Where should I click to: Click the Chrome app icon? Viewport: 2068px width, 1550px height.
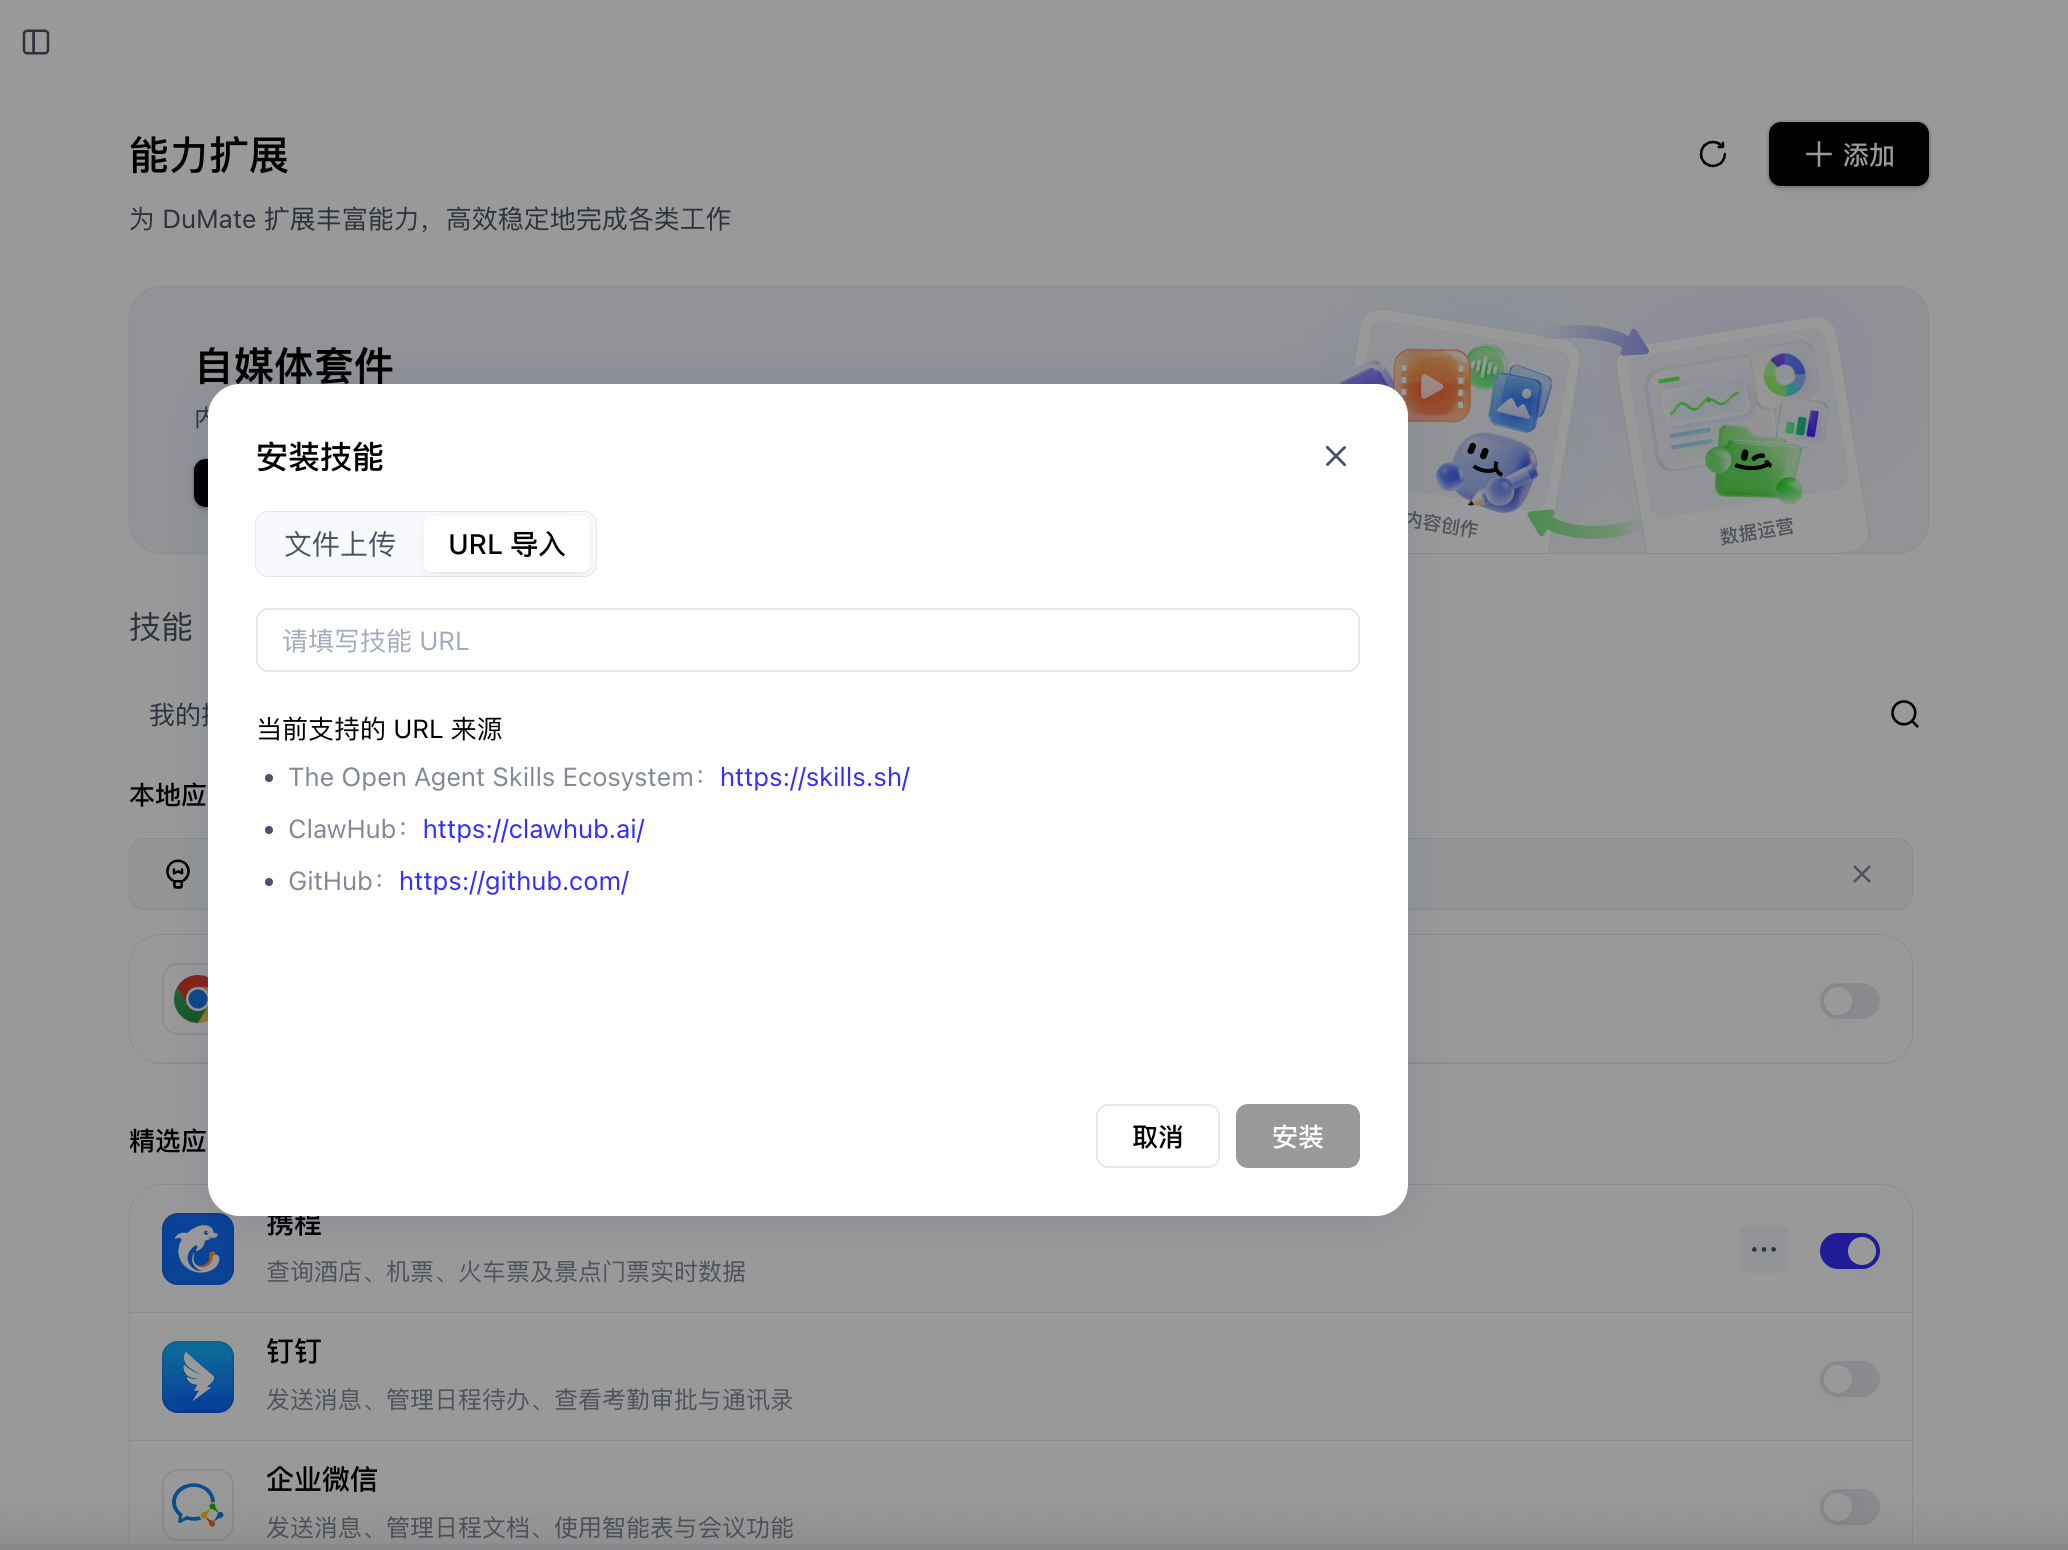tap(190, 999)
